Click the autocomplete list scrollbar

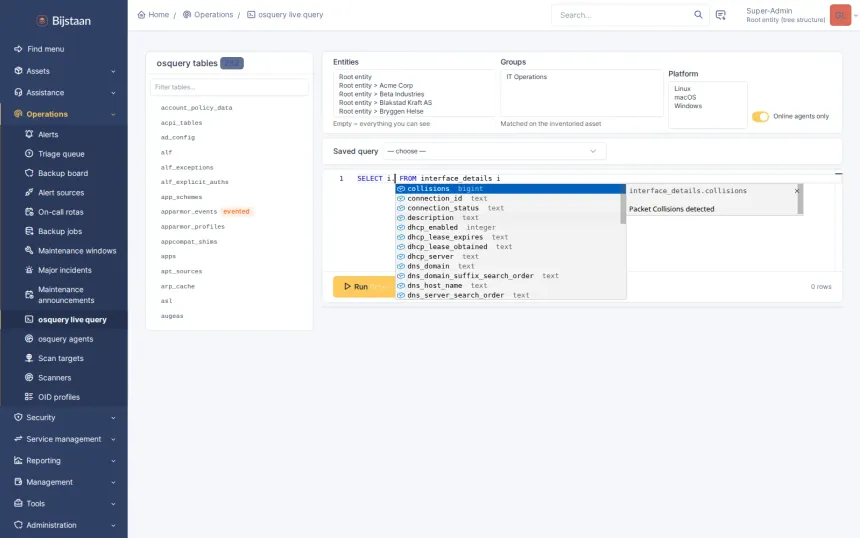[623, 205]
